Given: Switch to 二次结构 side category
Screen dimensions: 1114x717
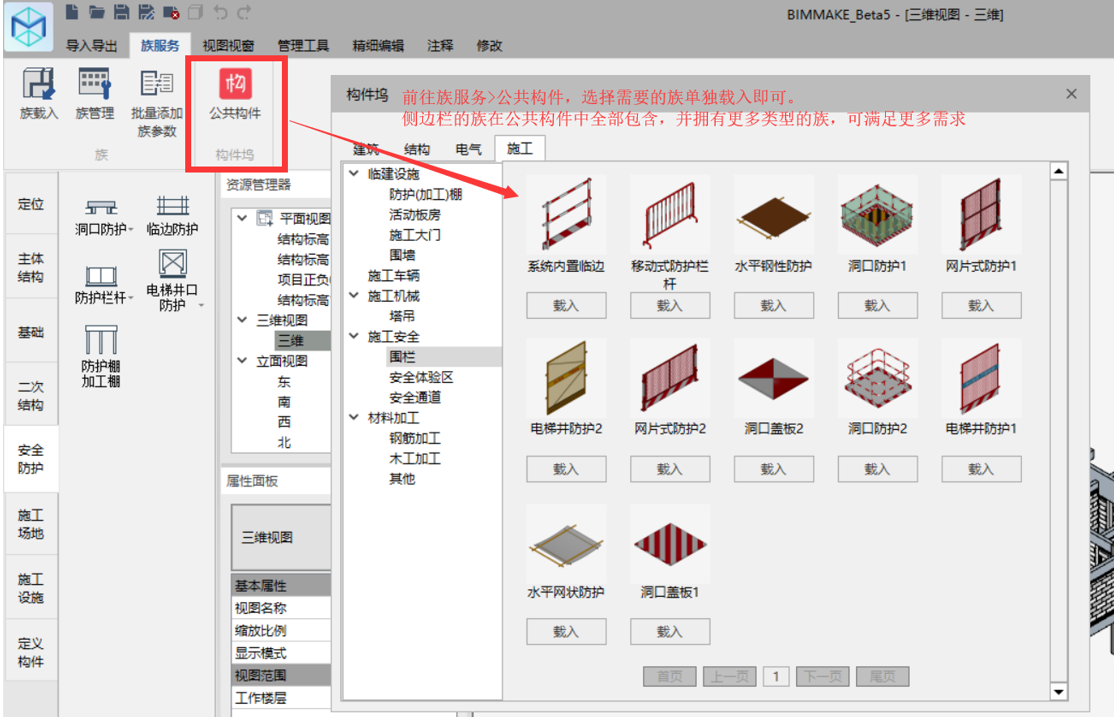Looking at the screenshot, I should point(31,395).
